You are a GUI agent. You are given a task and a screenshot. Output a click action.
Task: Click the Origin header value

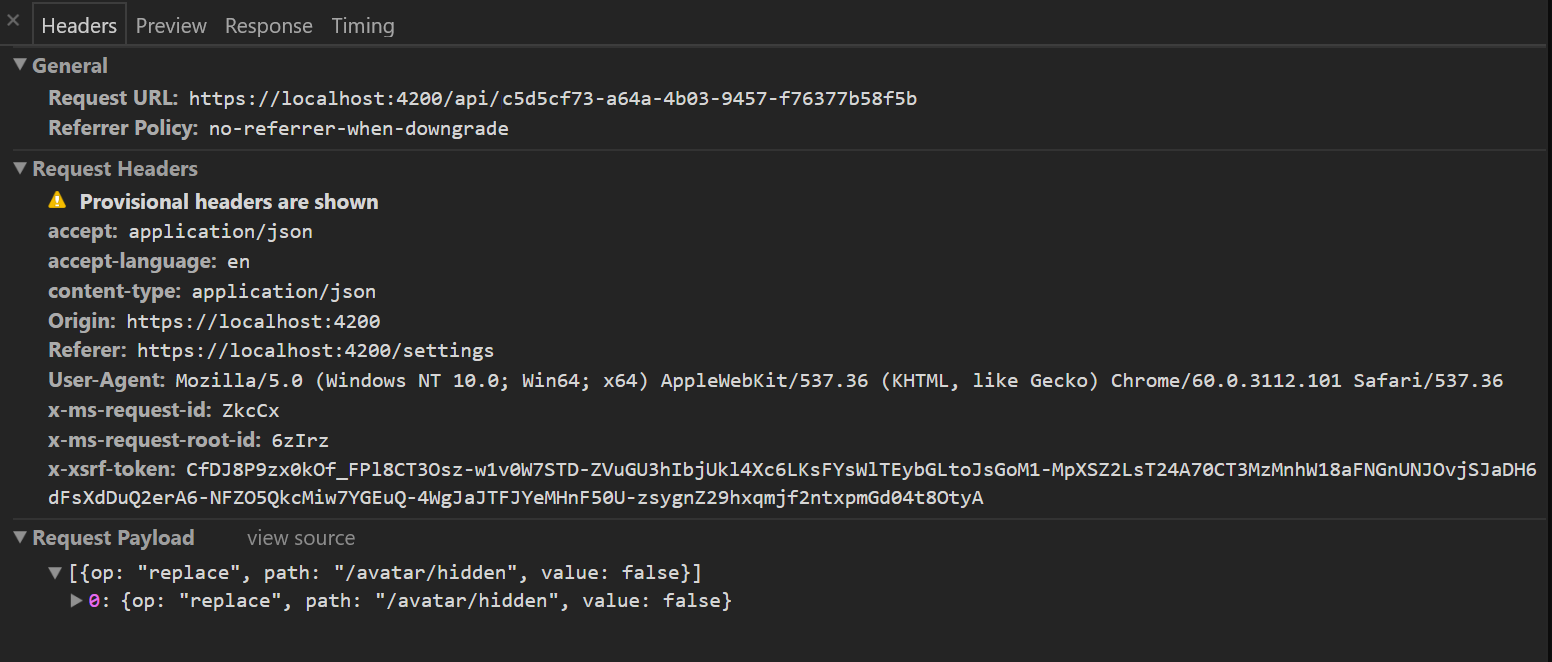(253, 321)
